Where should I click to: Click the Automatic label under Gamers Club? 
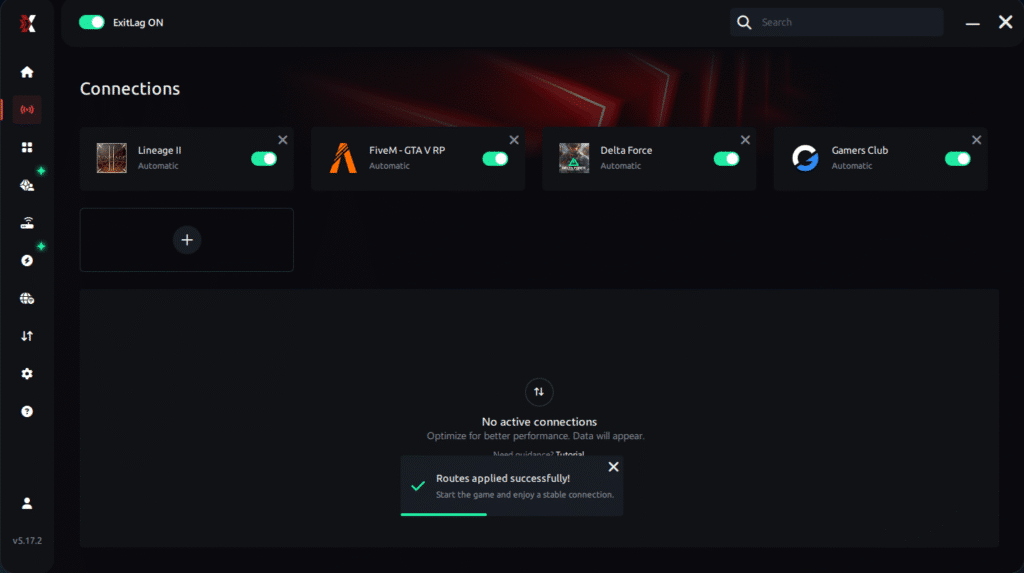pyautogui.click(x=852, y=166)
